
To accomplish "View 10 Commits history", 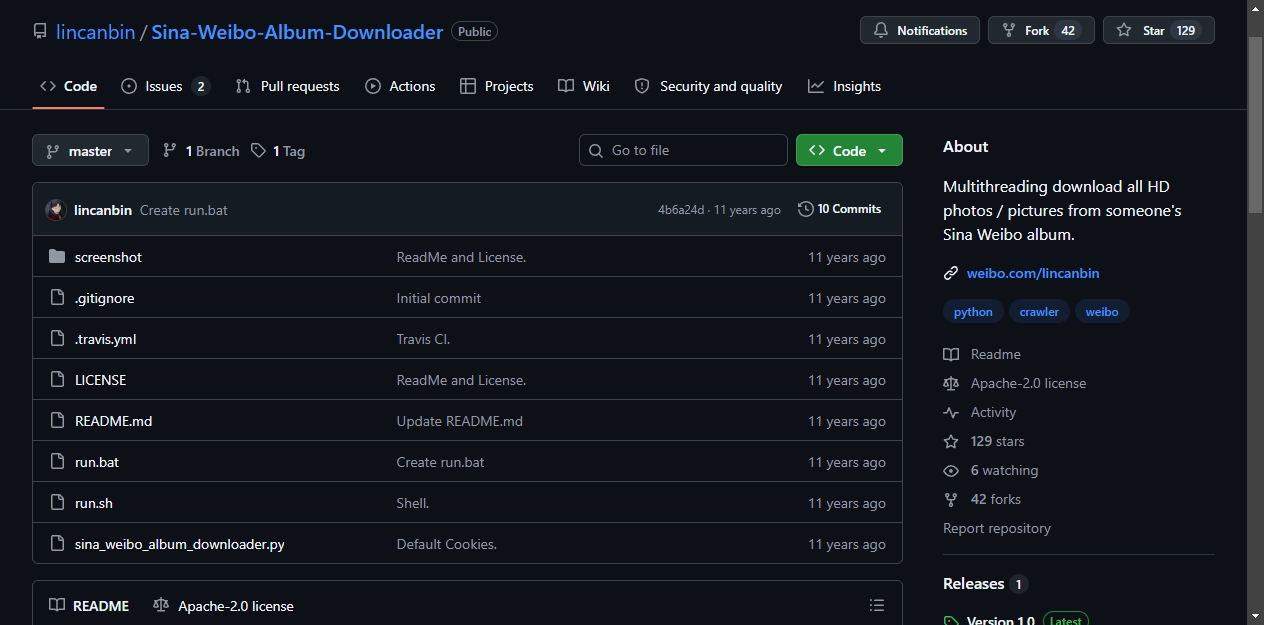I will pyautogui.click(x=840, y=209).
